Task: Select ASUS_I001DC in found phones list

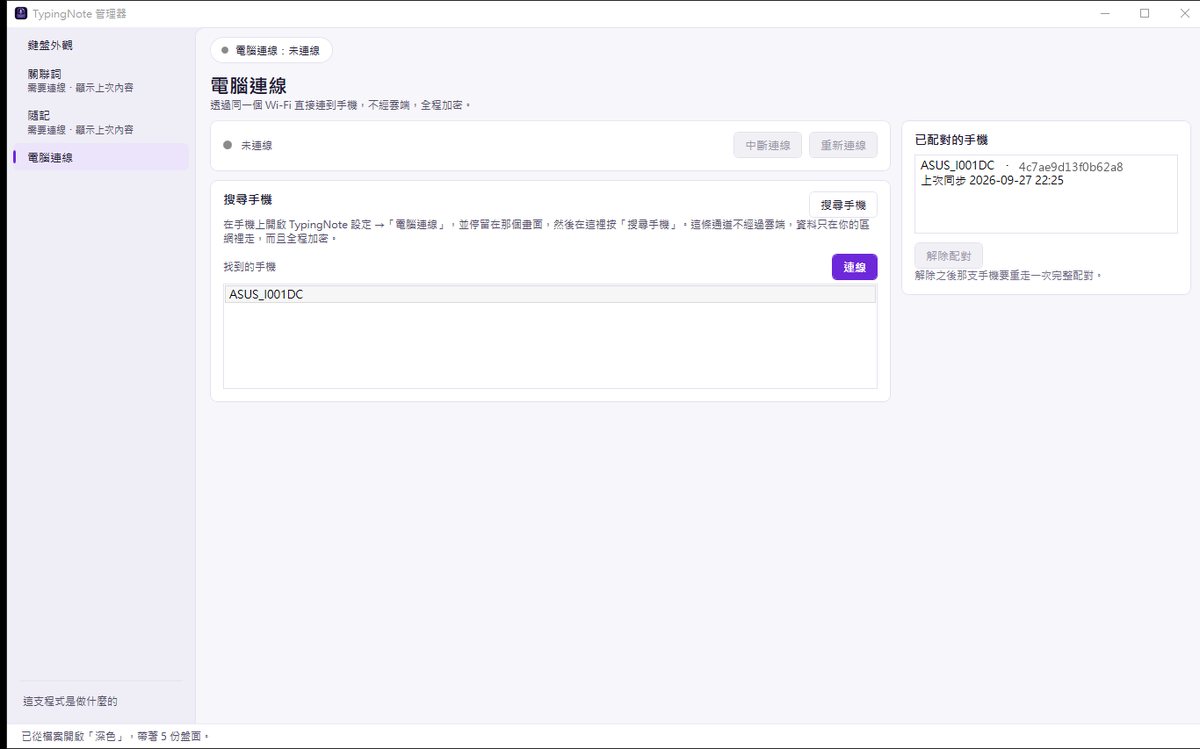Action: click(x=550, y=294)
